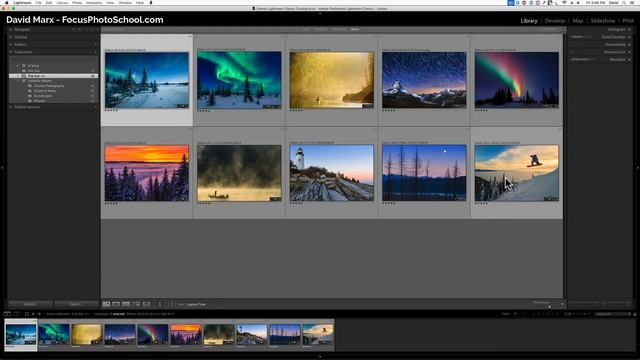Open the Wi-Fi status menu
The width and height of the screenshot is (640, 360).
click(564, 2)
